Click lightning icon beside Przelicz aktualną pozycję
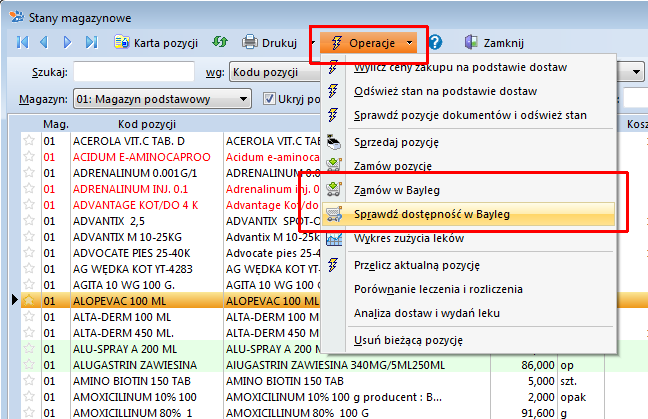This screenshot has width=648, height=419. tap(333, 265)
